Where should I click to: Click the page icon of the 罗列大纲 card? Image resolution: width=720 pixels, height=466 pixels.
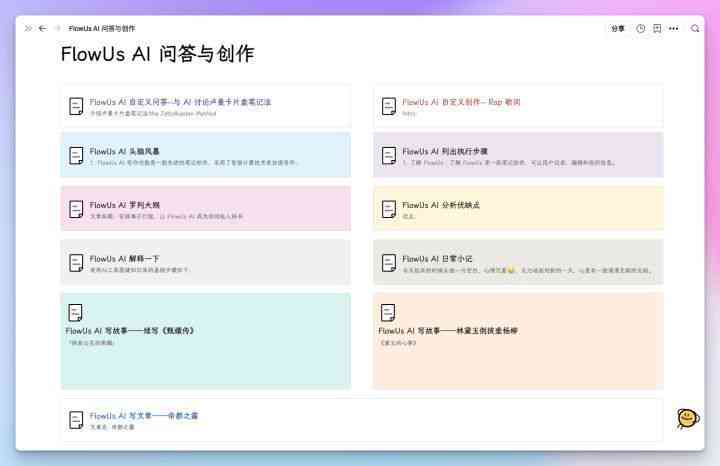pos(76,209)
